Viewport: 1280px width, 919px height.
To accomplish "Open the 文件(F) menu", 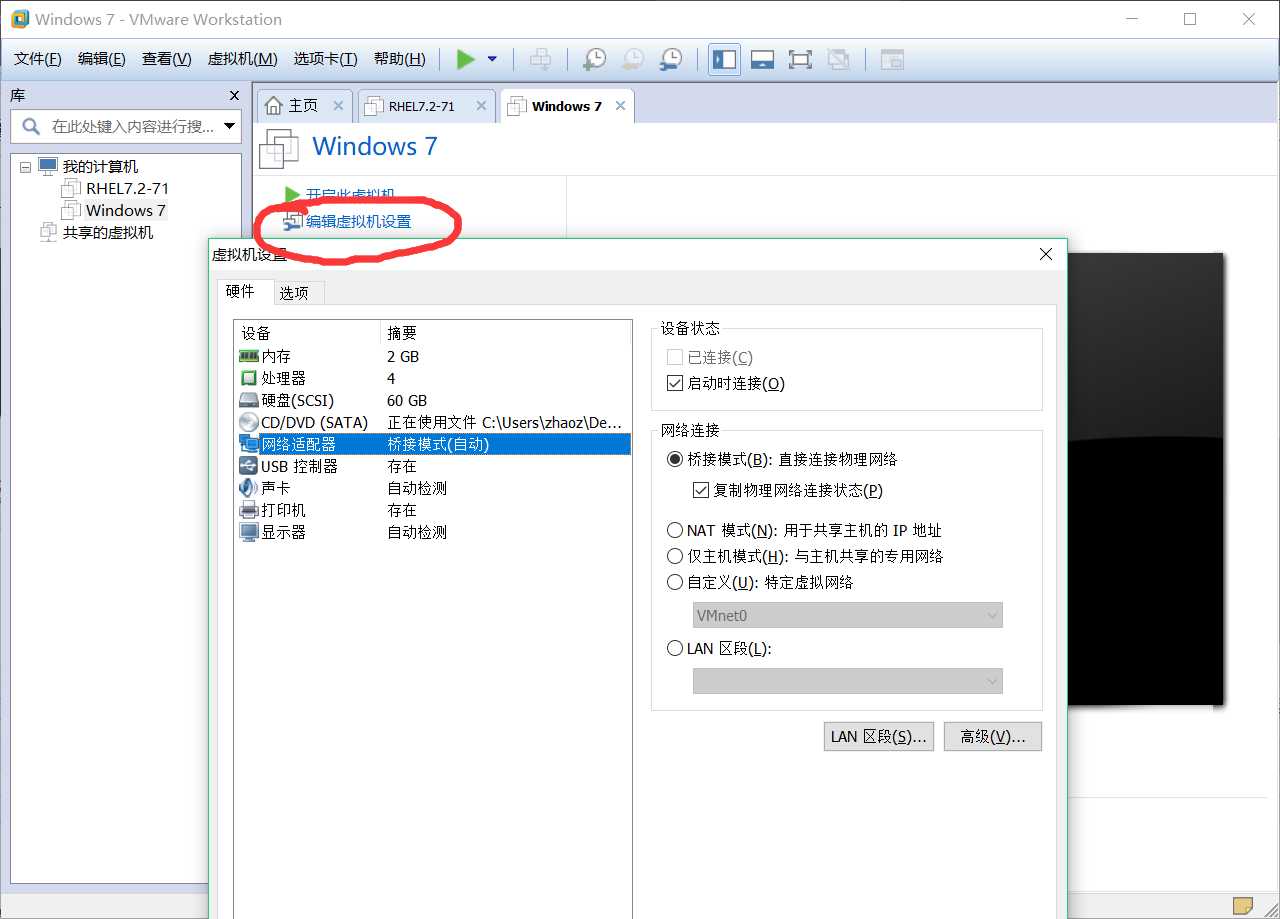I will pyautogui.click(x=38, y=59).
